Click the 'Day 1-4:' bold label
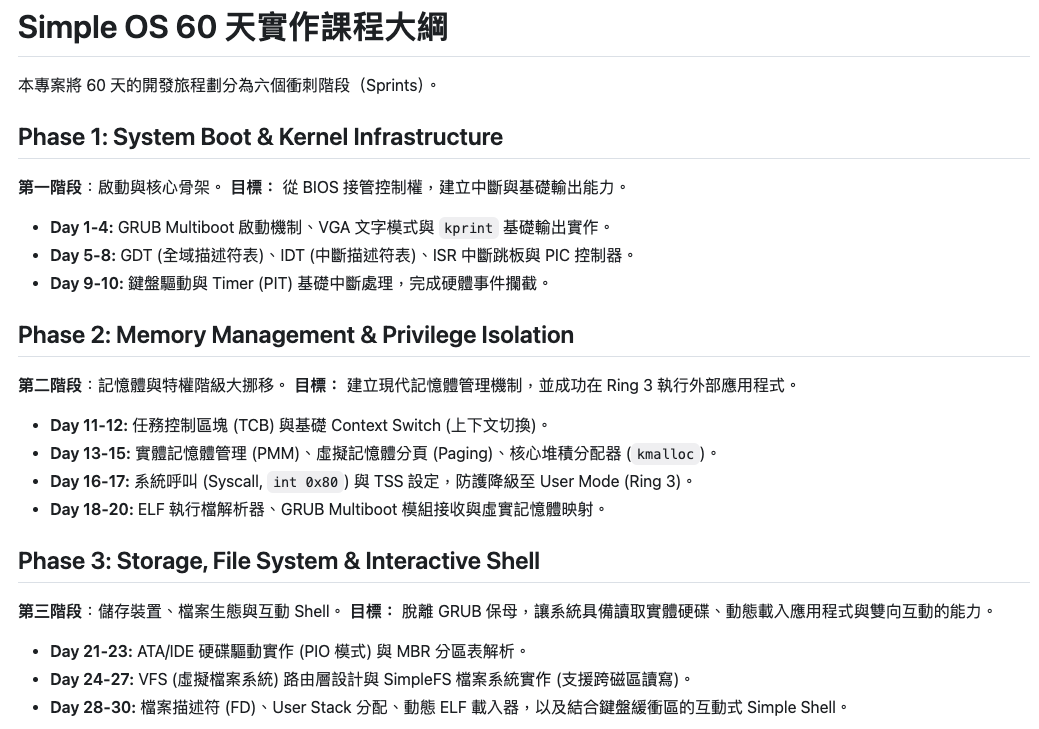 [x=82, y=227]
